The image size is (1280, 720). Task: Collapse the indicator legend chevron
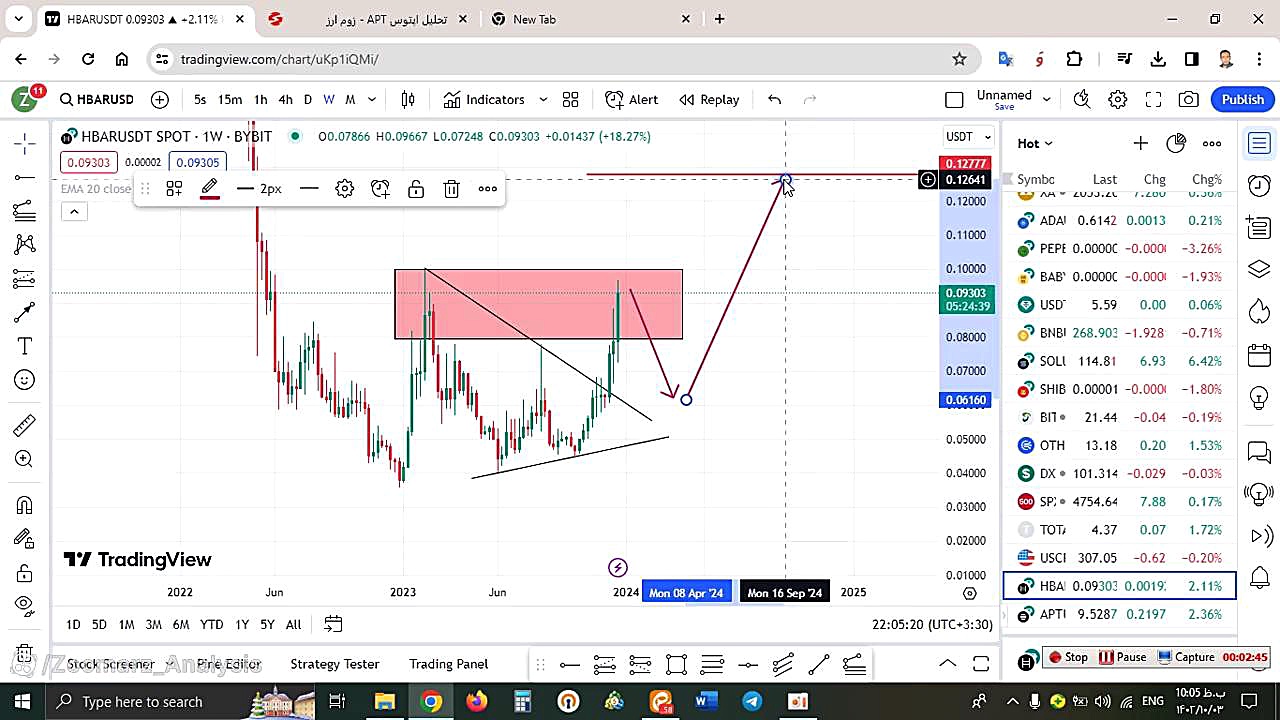(x=74, y=211)
